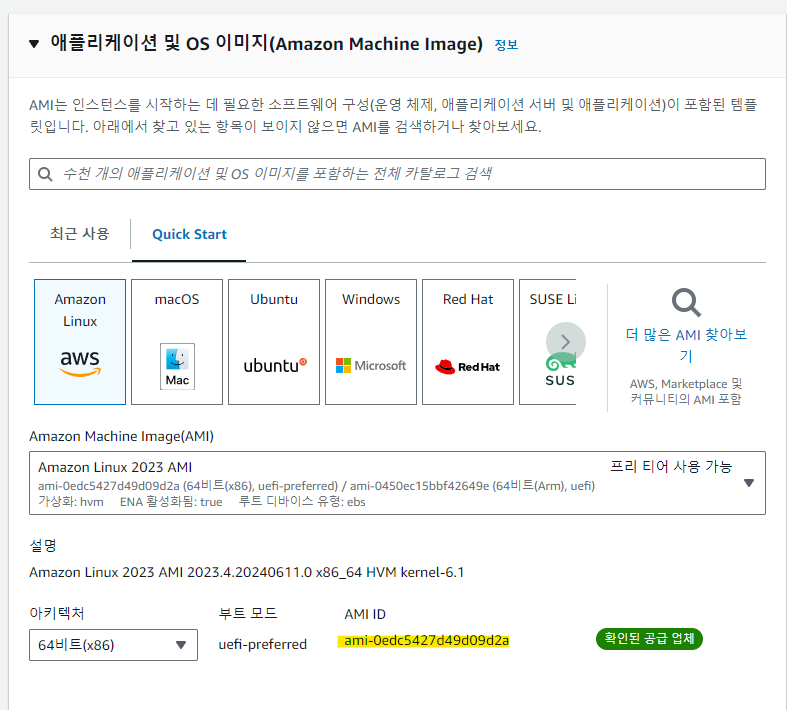
Task: Click the Red Hat logo
Action: [x=467, y=367]
